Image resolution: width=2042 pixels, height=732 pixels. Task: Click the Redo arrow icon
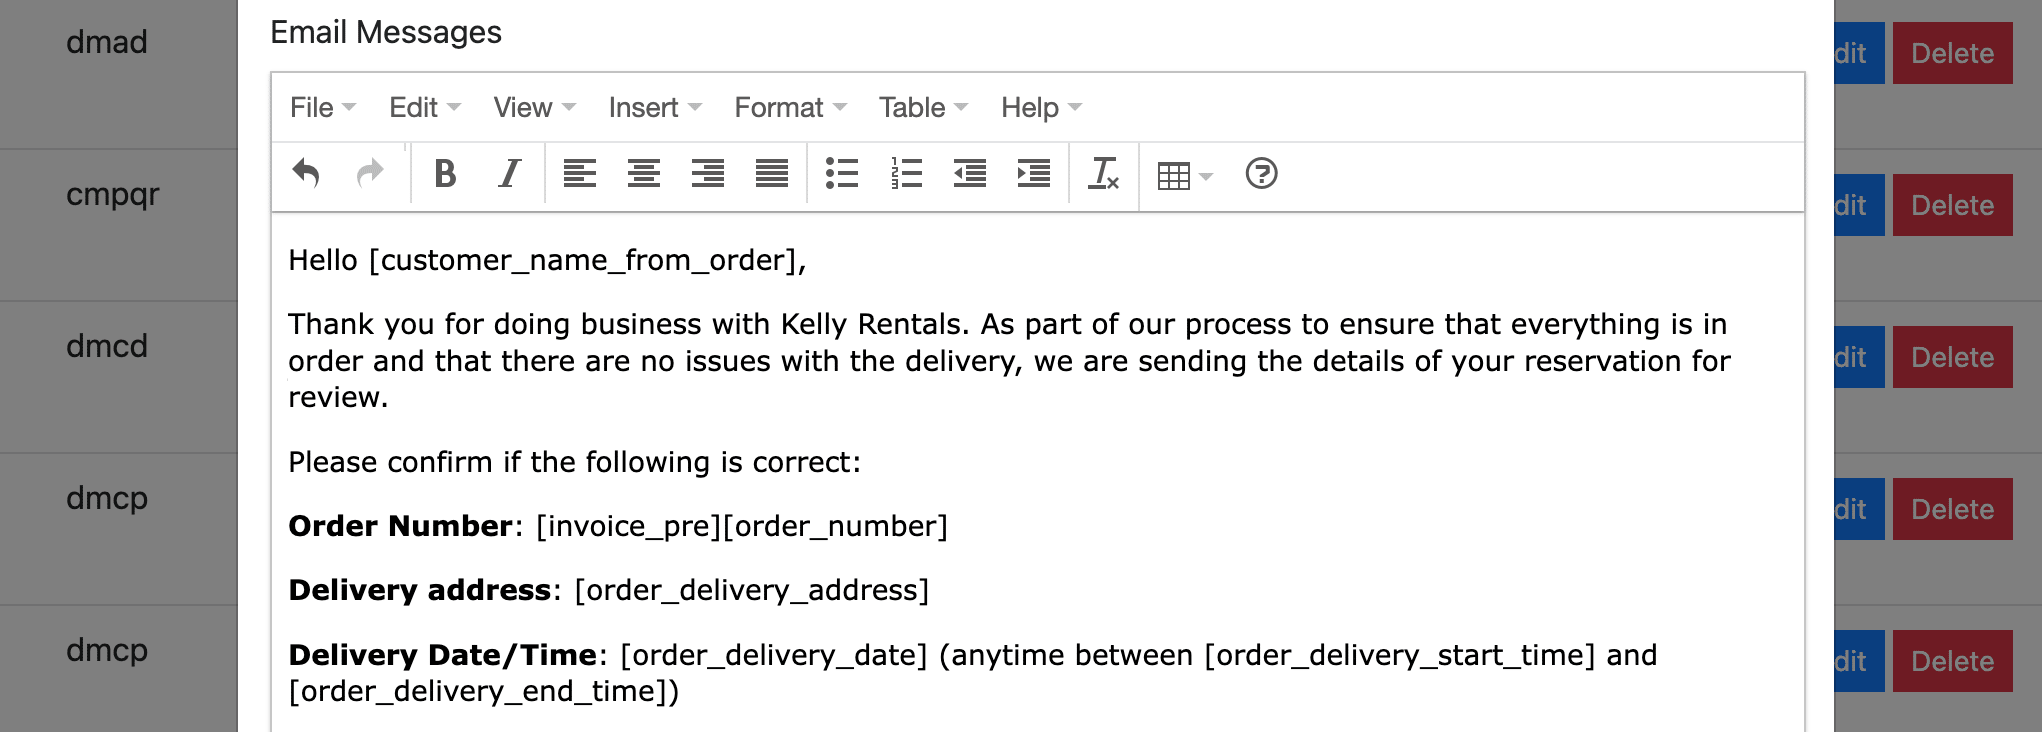[370, 174]
